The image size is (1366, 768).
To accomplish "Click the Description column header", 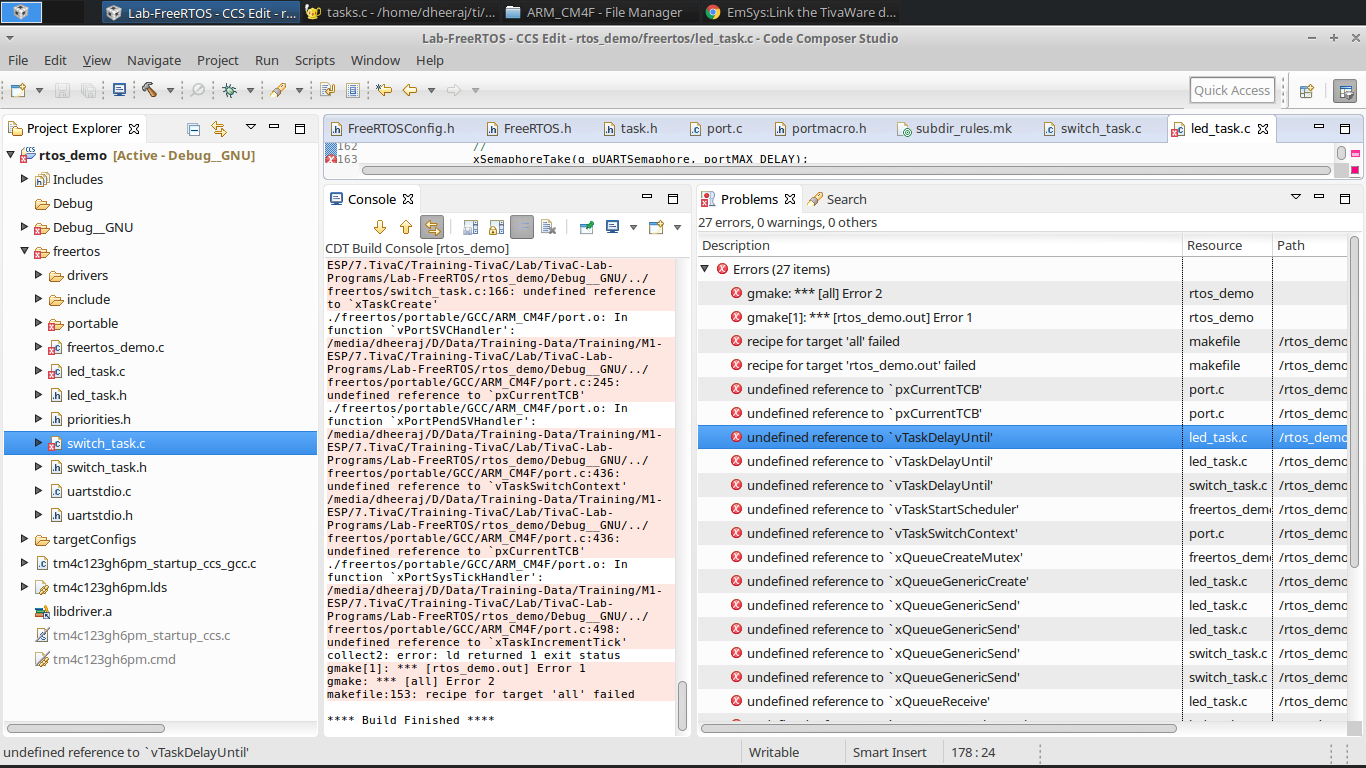I will tap(939, 245).
